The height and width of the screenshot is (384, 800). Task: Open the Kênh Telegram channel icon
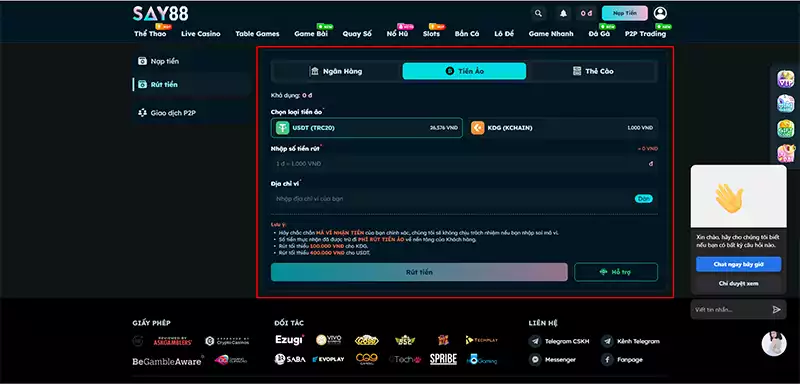tap(607, 341)
